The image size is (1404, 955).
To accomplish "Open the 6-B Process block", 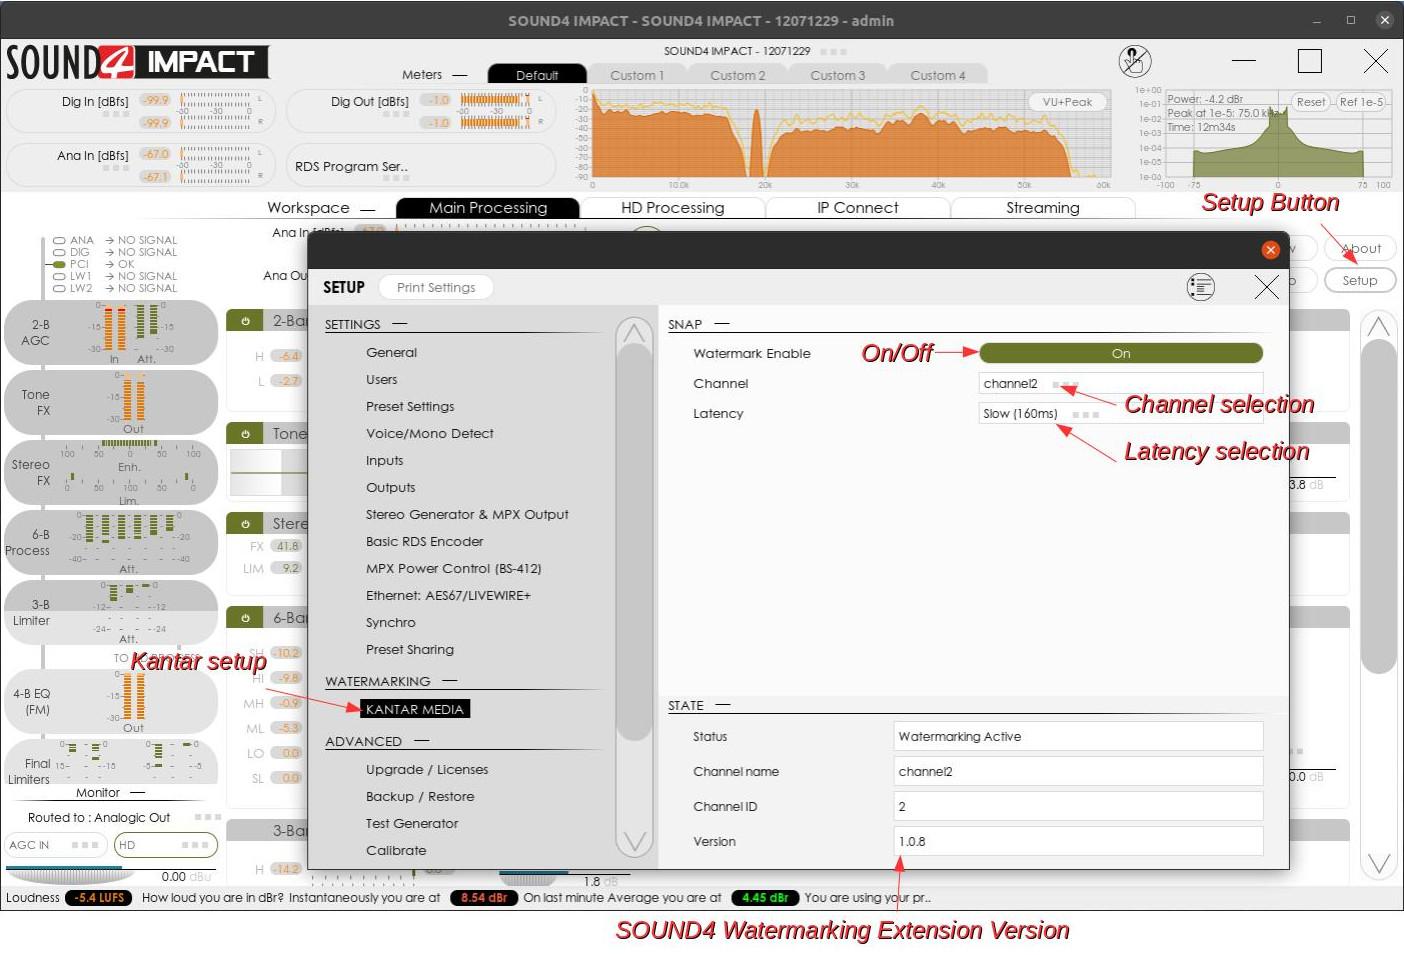I will pos(111,543).
